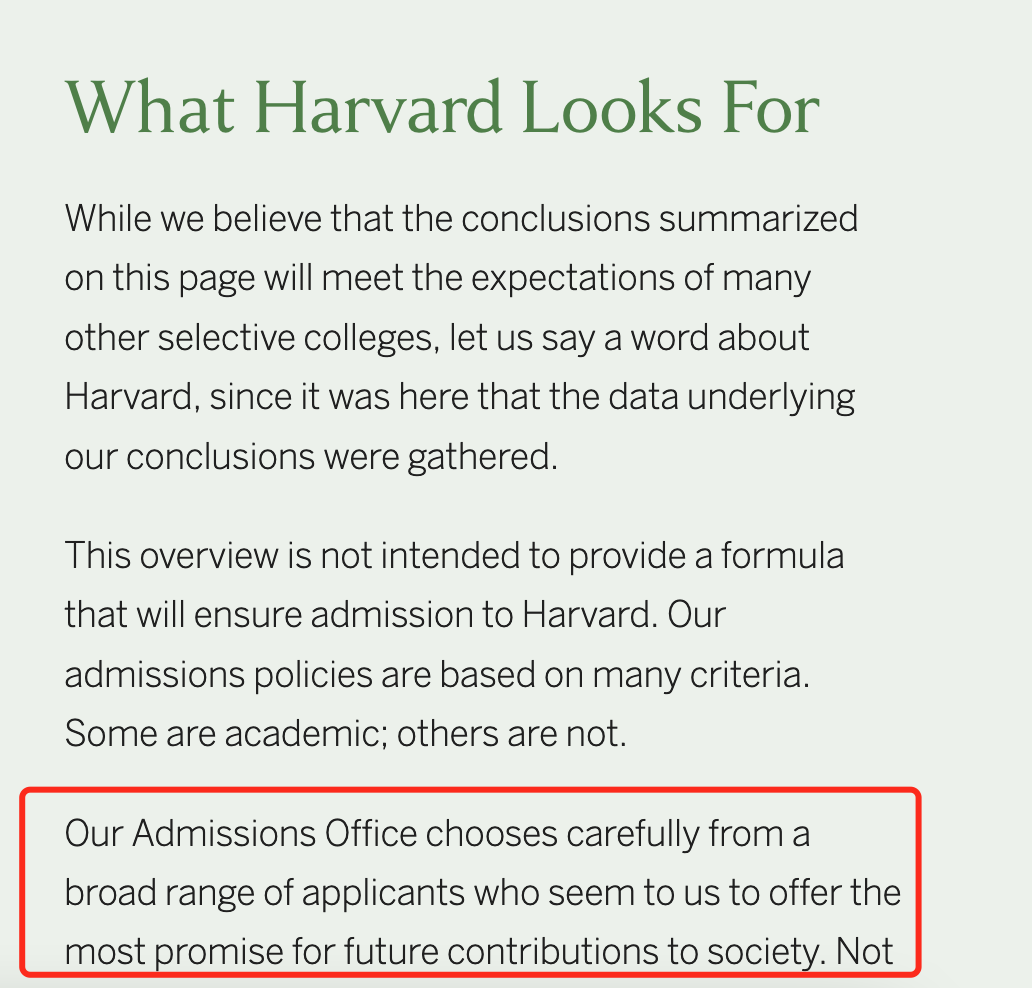
Task: Click the line "broad range of applicants"
Action: coord(482,893)
